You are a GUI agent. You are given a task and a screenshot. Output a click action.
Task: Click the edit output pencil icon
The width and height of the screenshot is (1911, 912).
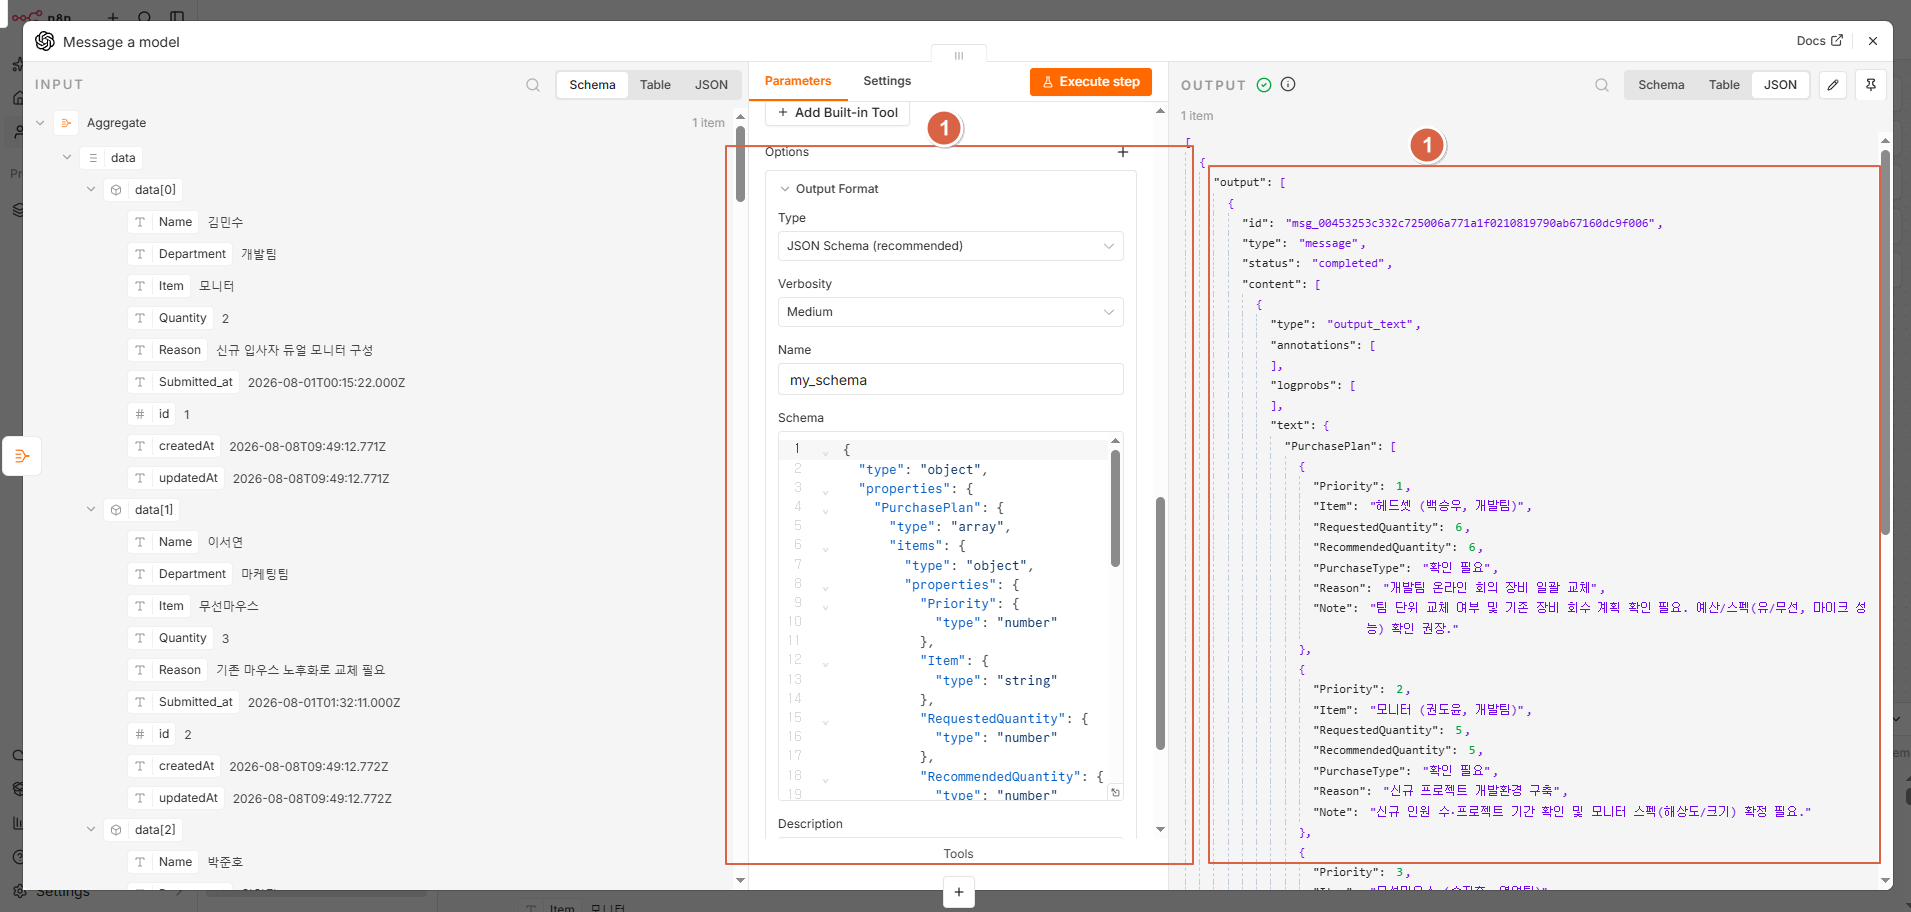[1833, 85]
